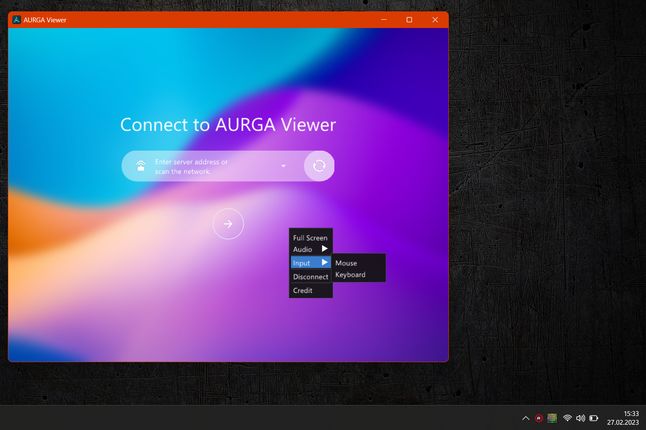Close the AURGA Viewer window
The height and width of the screenshot is (430, 646).
tap(435, 20)
